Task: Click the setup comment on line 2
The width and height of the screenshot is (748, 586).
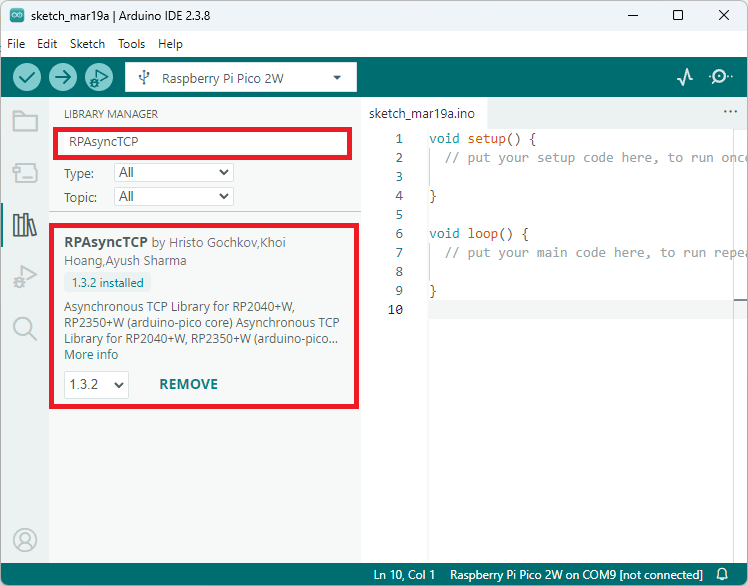Action: 595,158
